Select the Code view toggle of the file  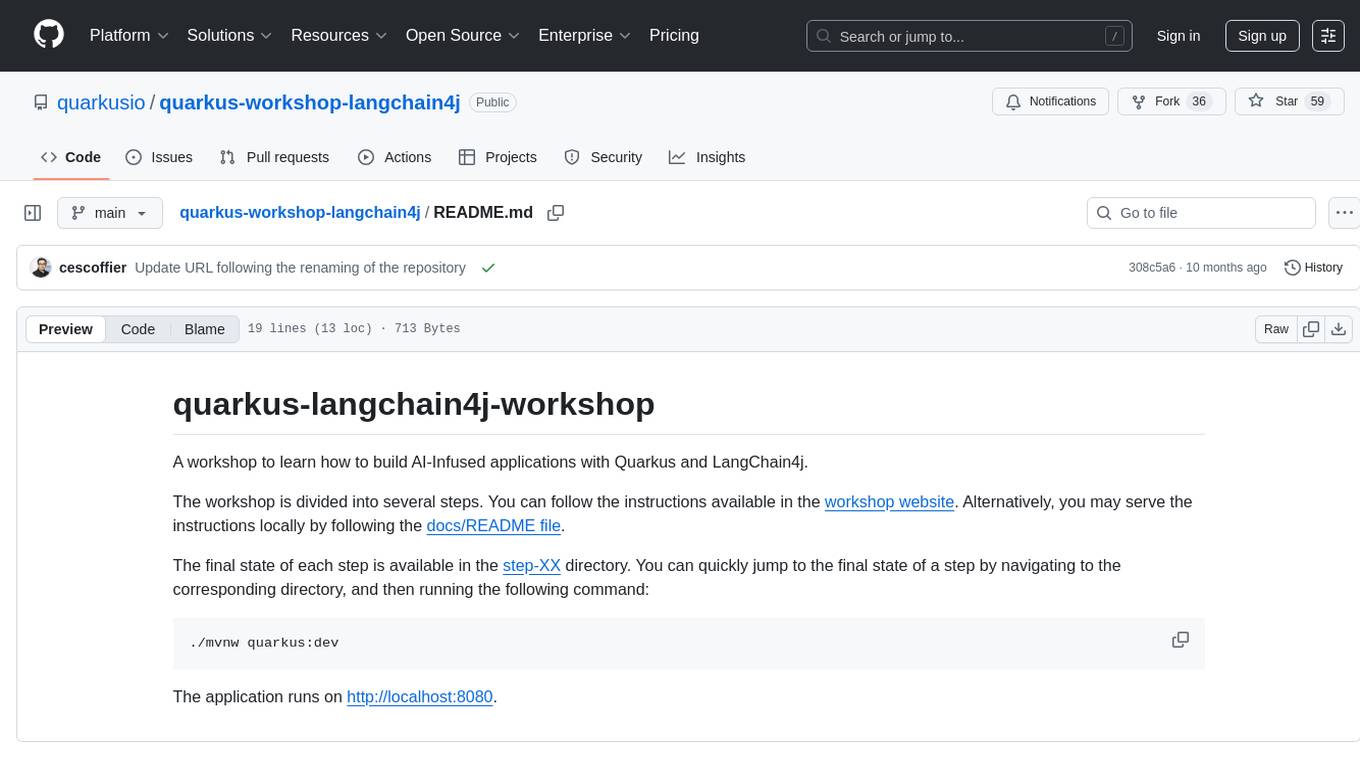[138, 329]
